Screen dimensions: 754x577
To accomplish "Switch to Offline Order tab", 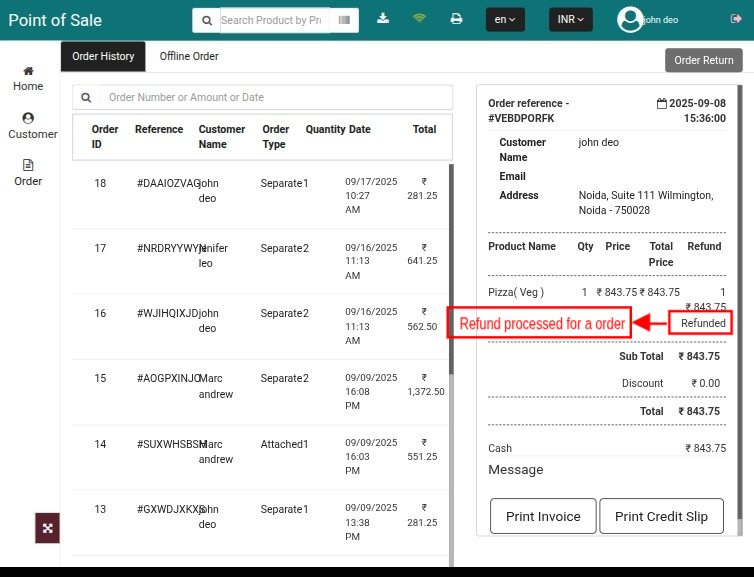I will pos(189,56).
